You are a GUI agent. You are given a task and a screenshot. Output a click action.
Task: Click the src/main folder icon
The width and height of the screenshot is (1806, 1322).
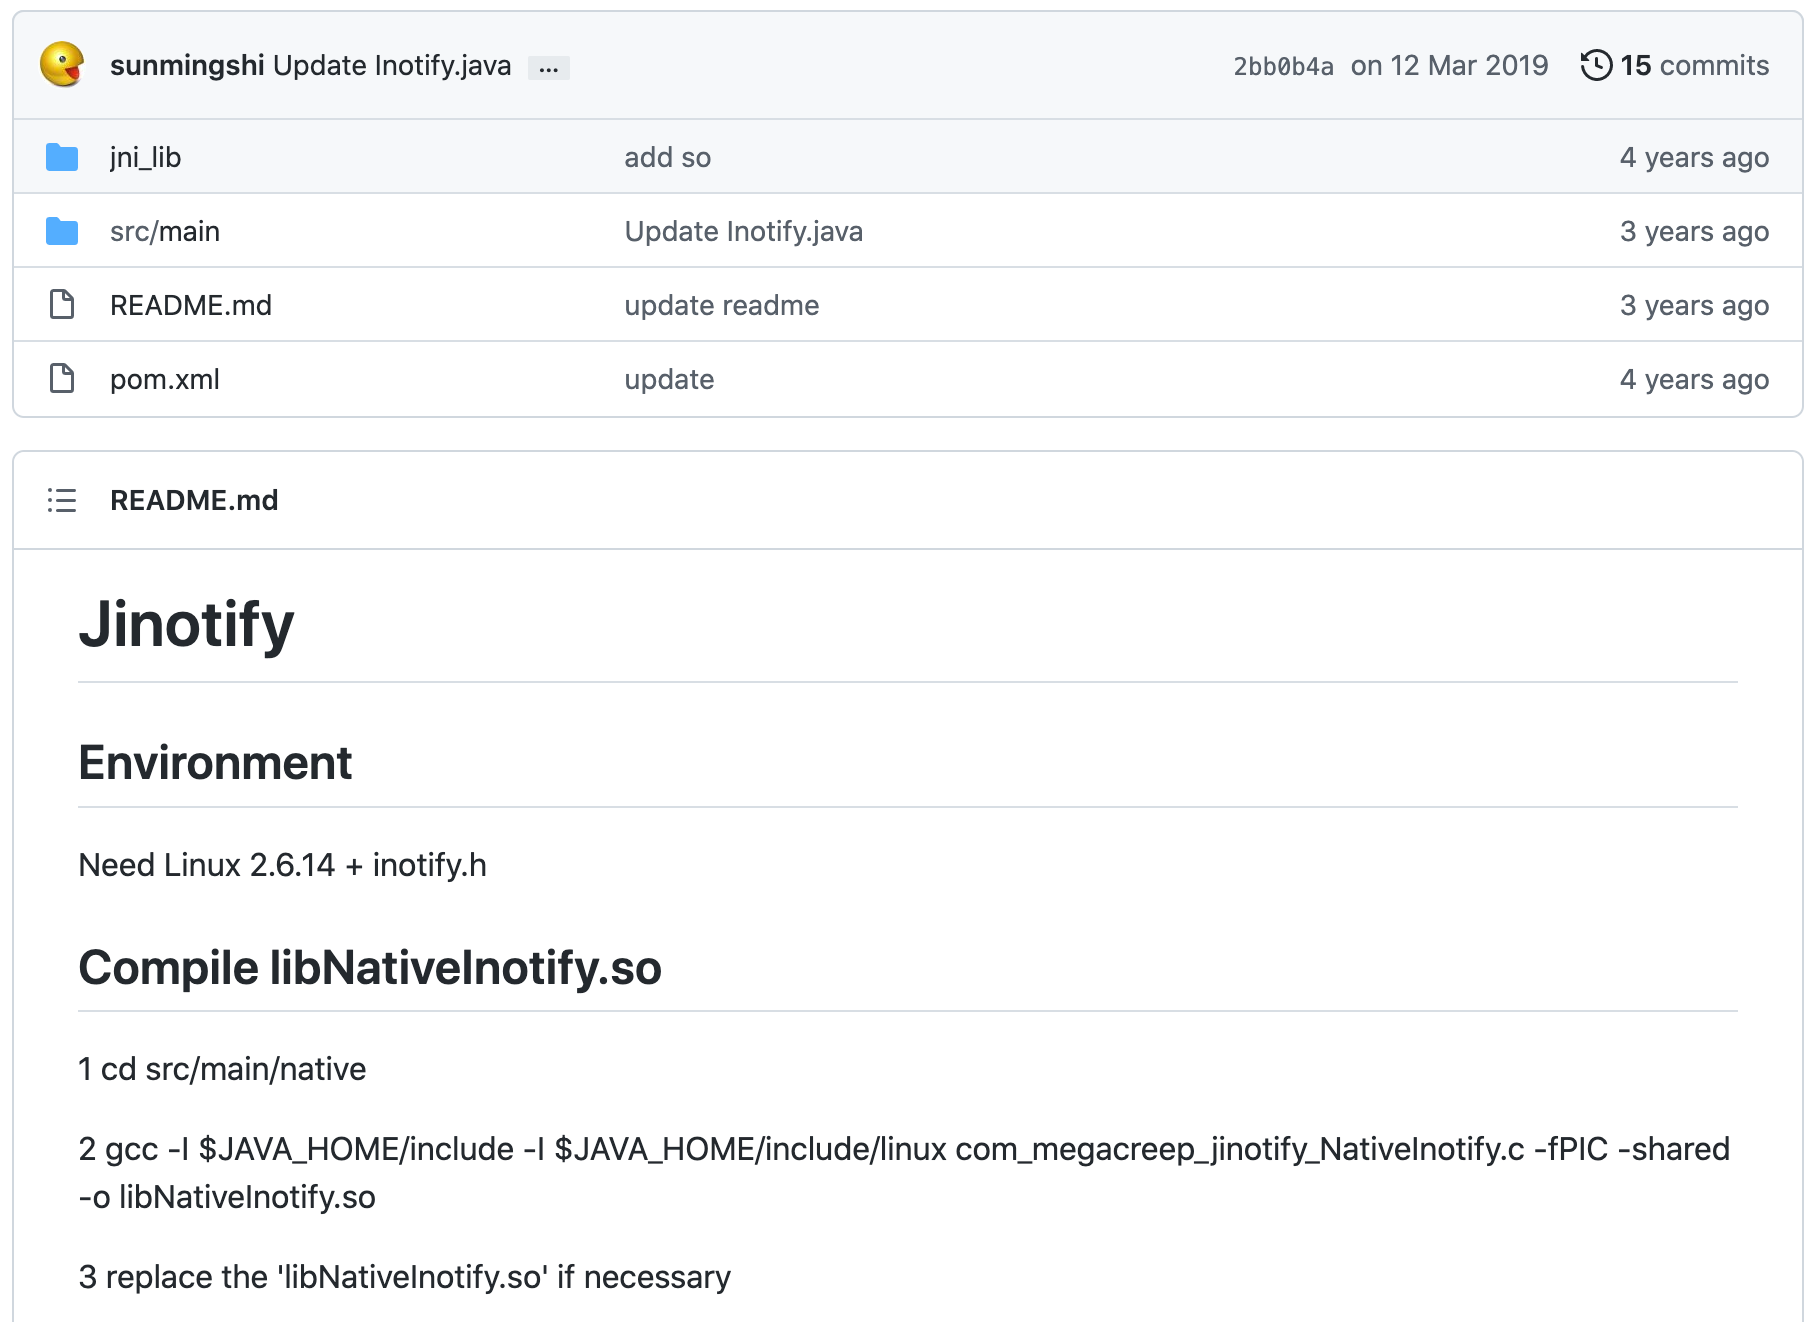[x=62, y=231]
